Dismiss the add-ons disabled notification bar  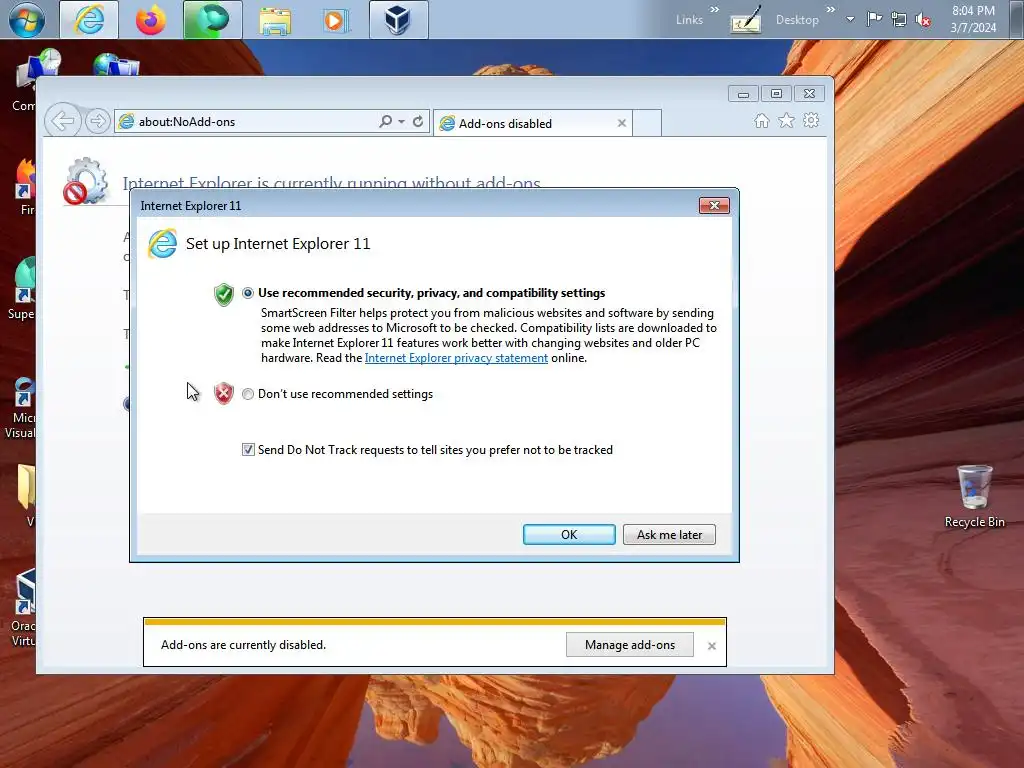coord(712,646)
